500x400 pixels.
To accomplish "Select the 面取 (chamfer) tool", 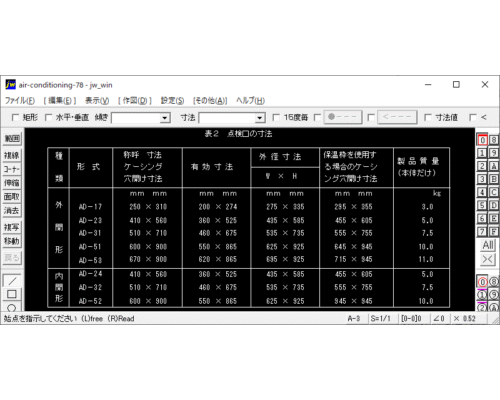I will pyautogui.click(x=12, y=197).
